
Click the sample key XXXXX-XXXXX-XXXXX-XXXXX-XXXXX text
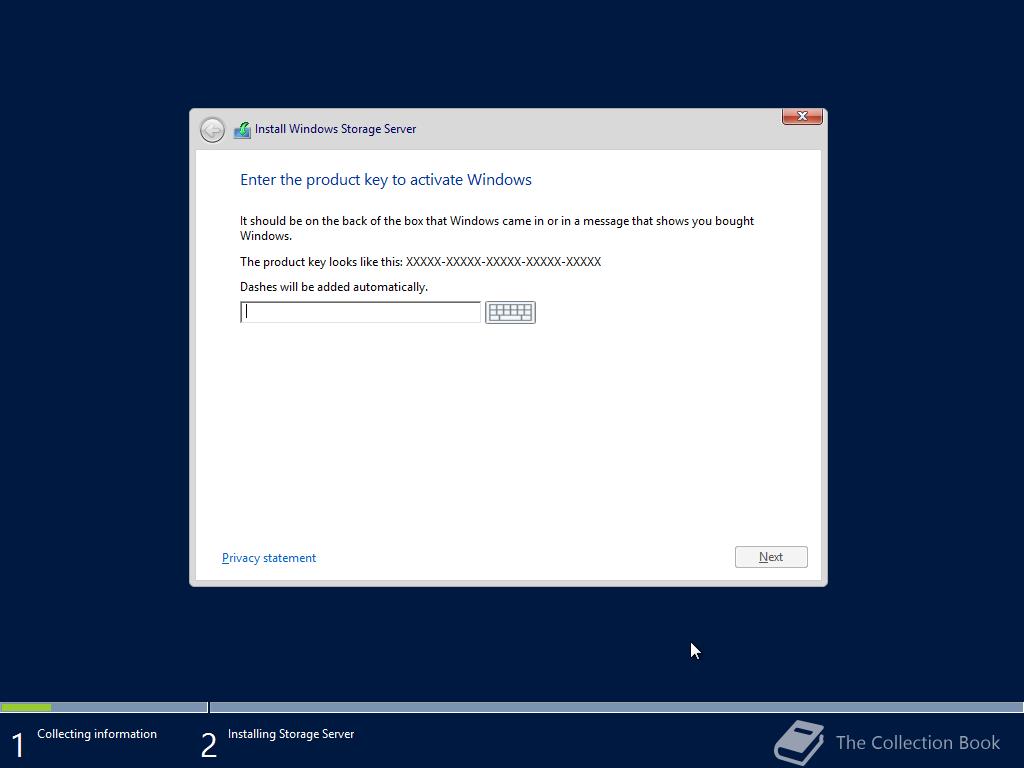pyautogui.click(x=504, y=262)
